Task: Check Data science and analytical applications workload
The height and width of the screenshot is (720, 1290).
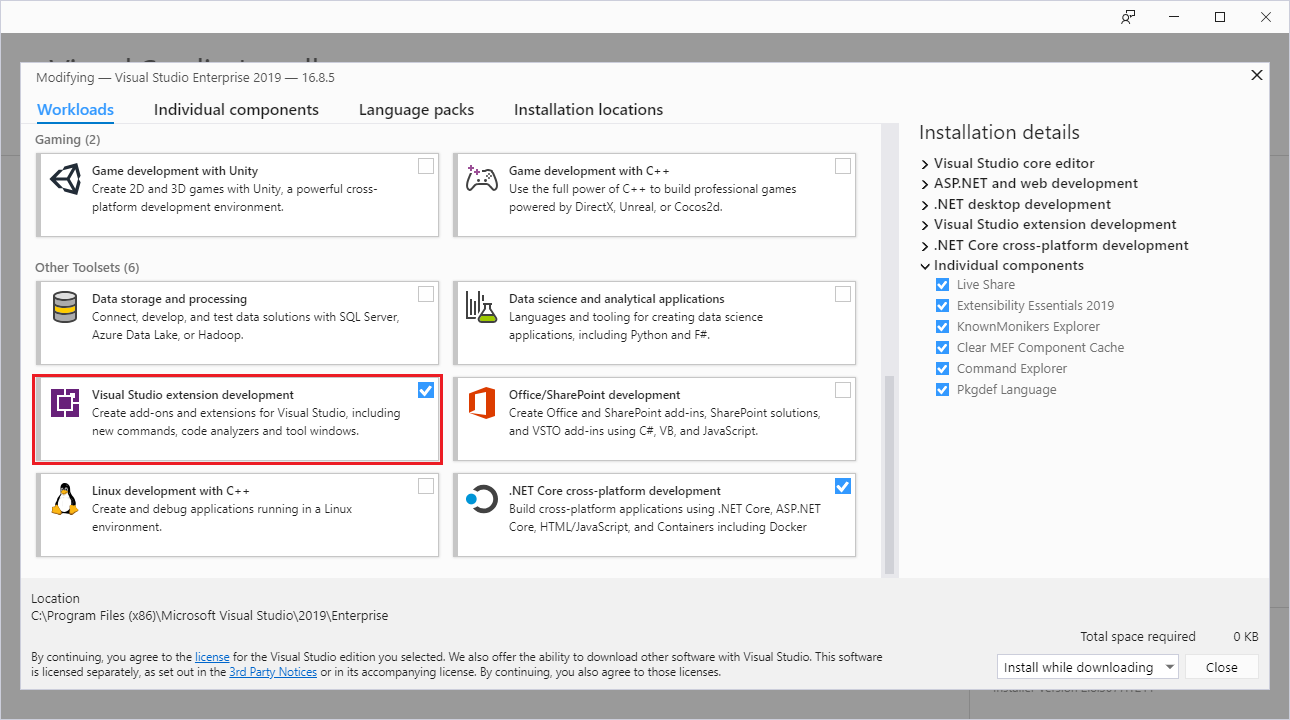Action: pyautogui.click(x=843, y=294)
